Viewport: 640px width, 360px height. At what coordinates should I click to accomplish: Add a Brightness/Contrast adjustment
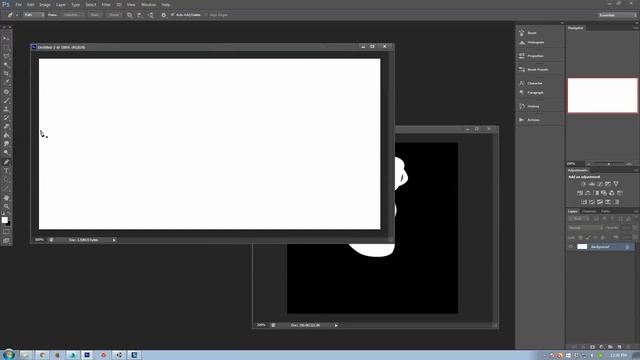tap(584, 184)
